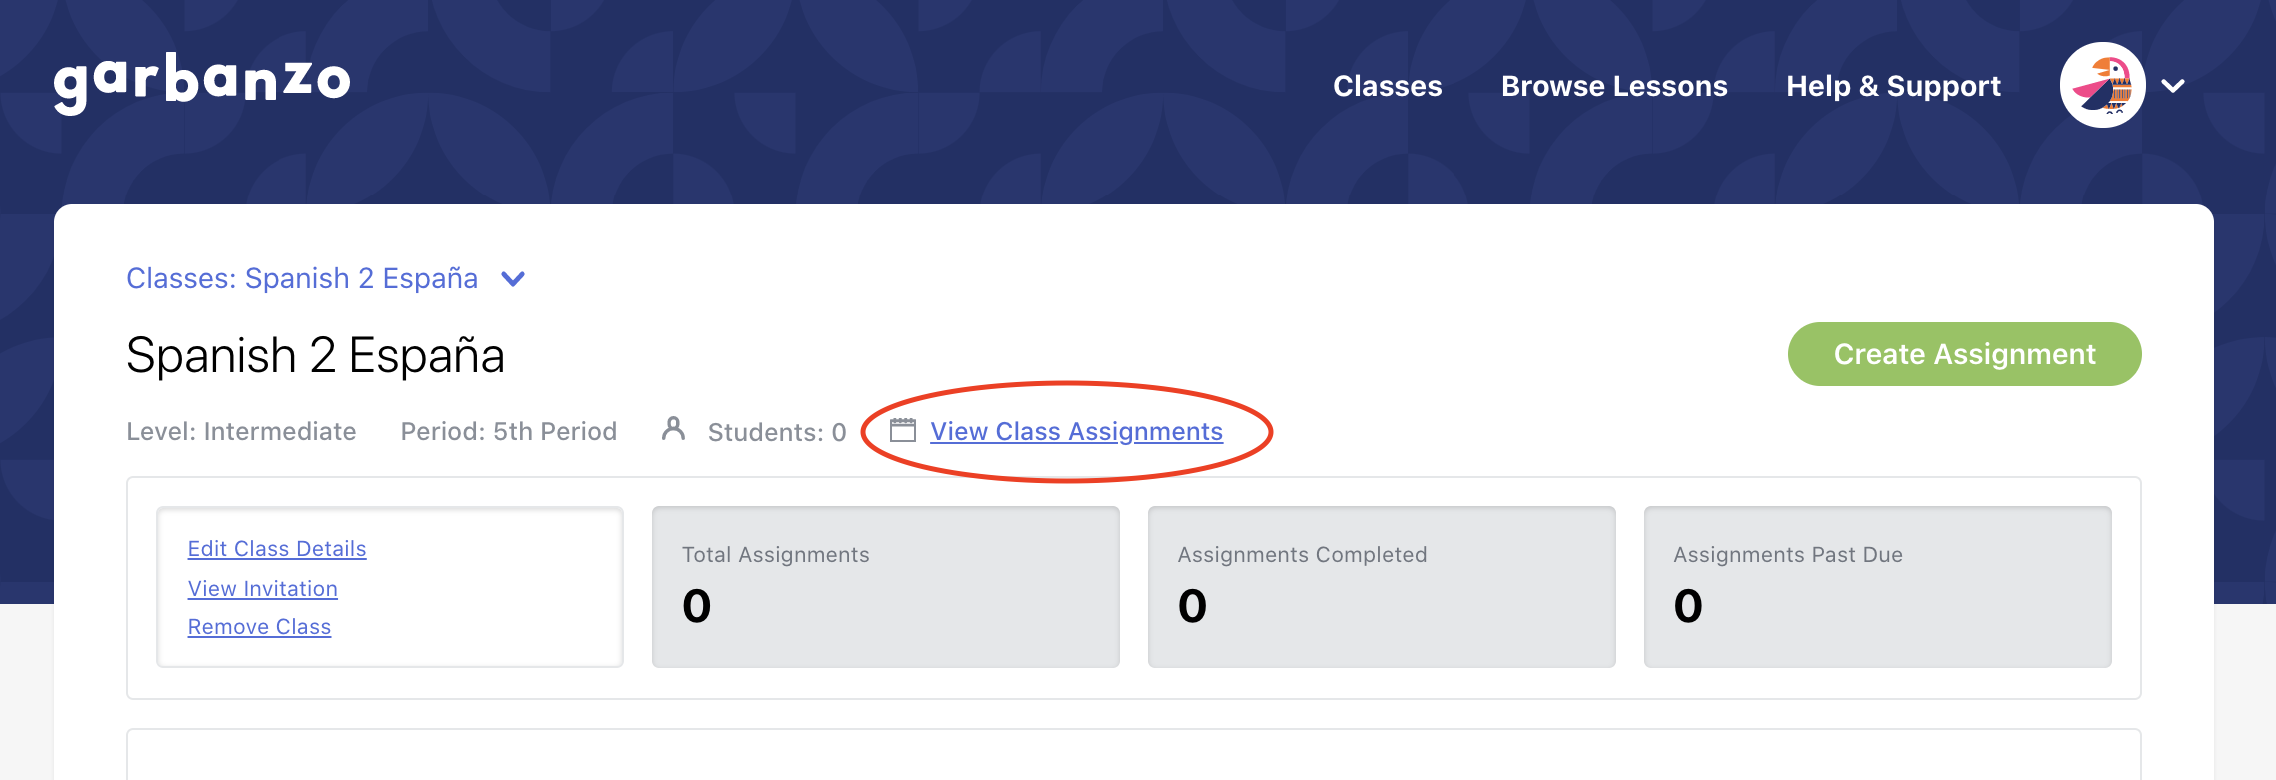The width and height of the screenshot is (2276, 780).
Task: Click the Total Assignments card
Action: tap(886, 585)
